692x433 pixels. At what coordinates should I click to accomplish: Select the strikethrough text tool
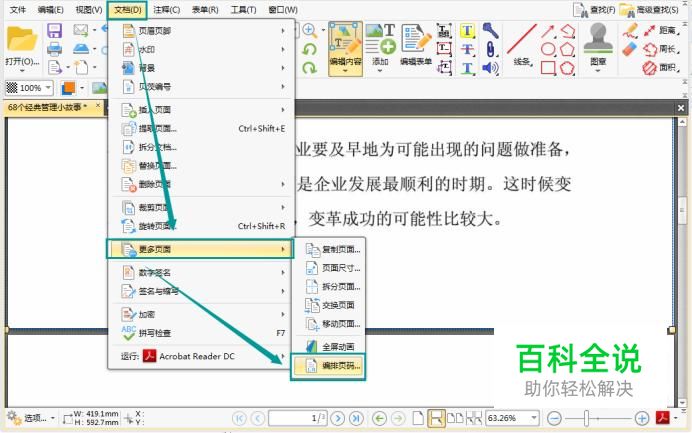pos(467,49)
